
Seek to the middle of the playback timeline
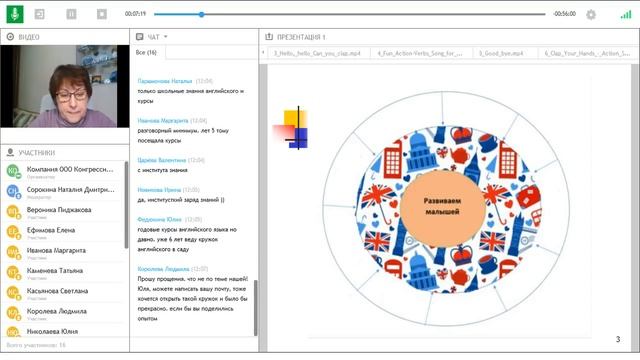(350, 14)
